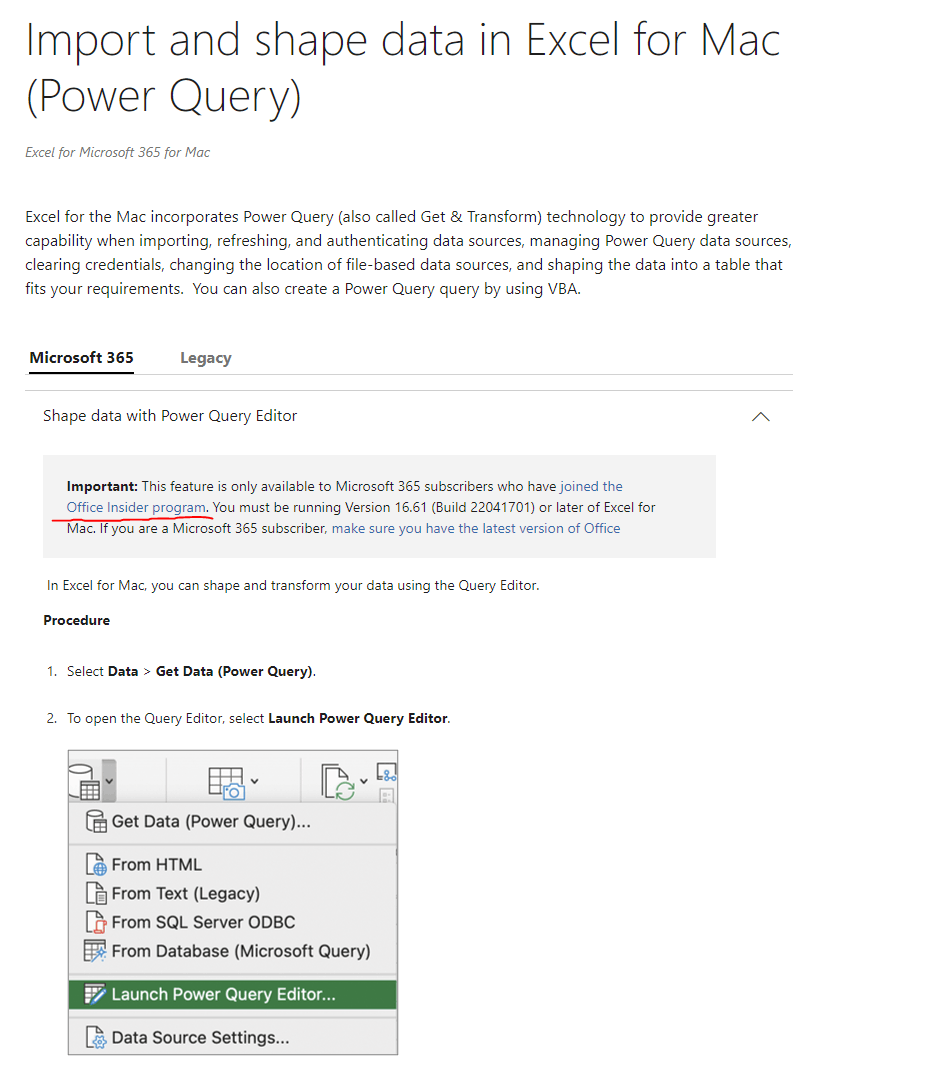Select From HTML in the menu
The width and height of the screenshot is (950, 1069).
(233, 864)
